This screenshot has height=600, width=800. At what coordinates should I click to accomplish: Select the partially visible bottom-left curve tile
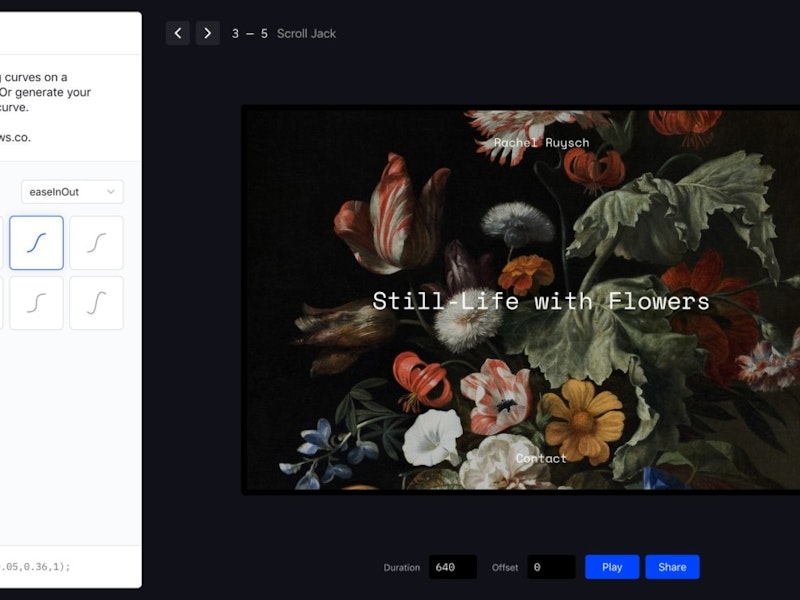(1, 303)
